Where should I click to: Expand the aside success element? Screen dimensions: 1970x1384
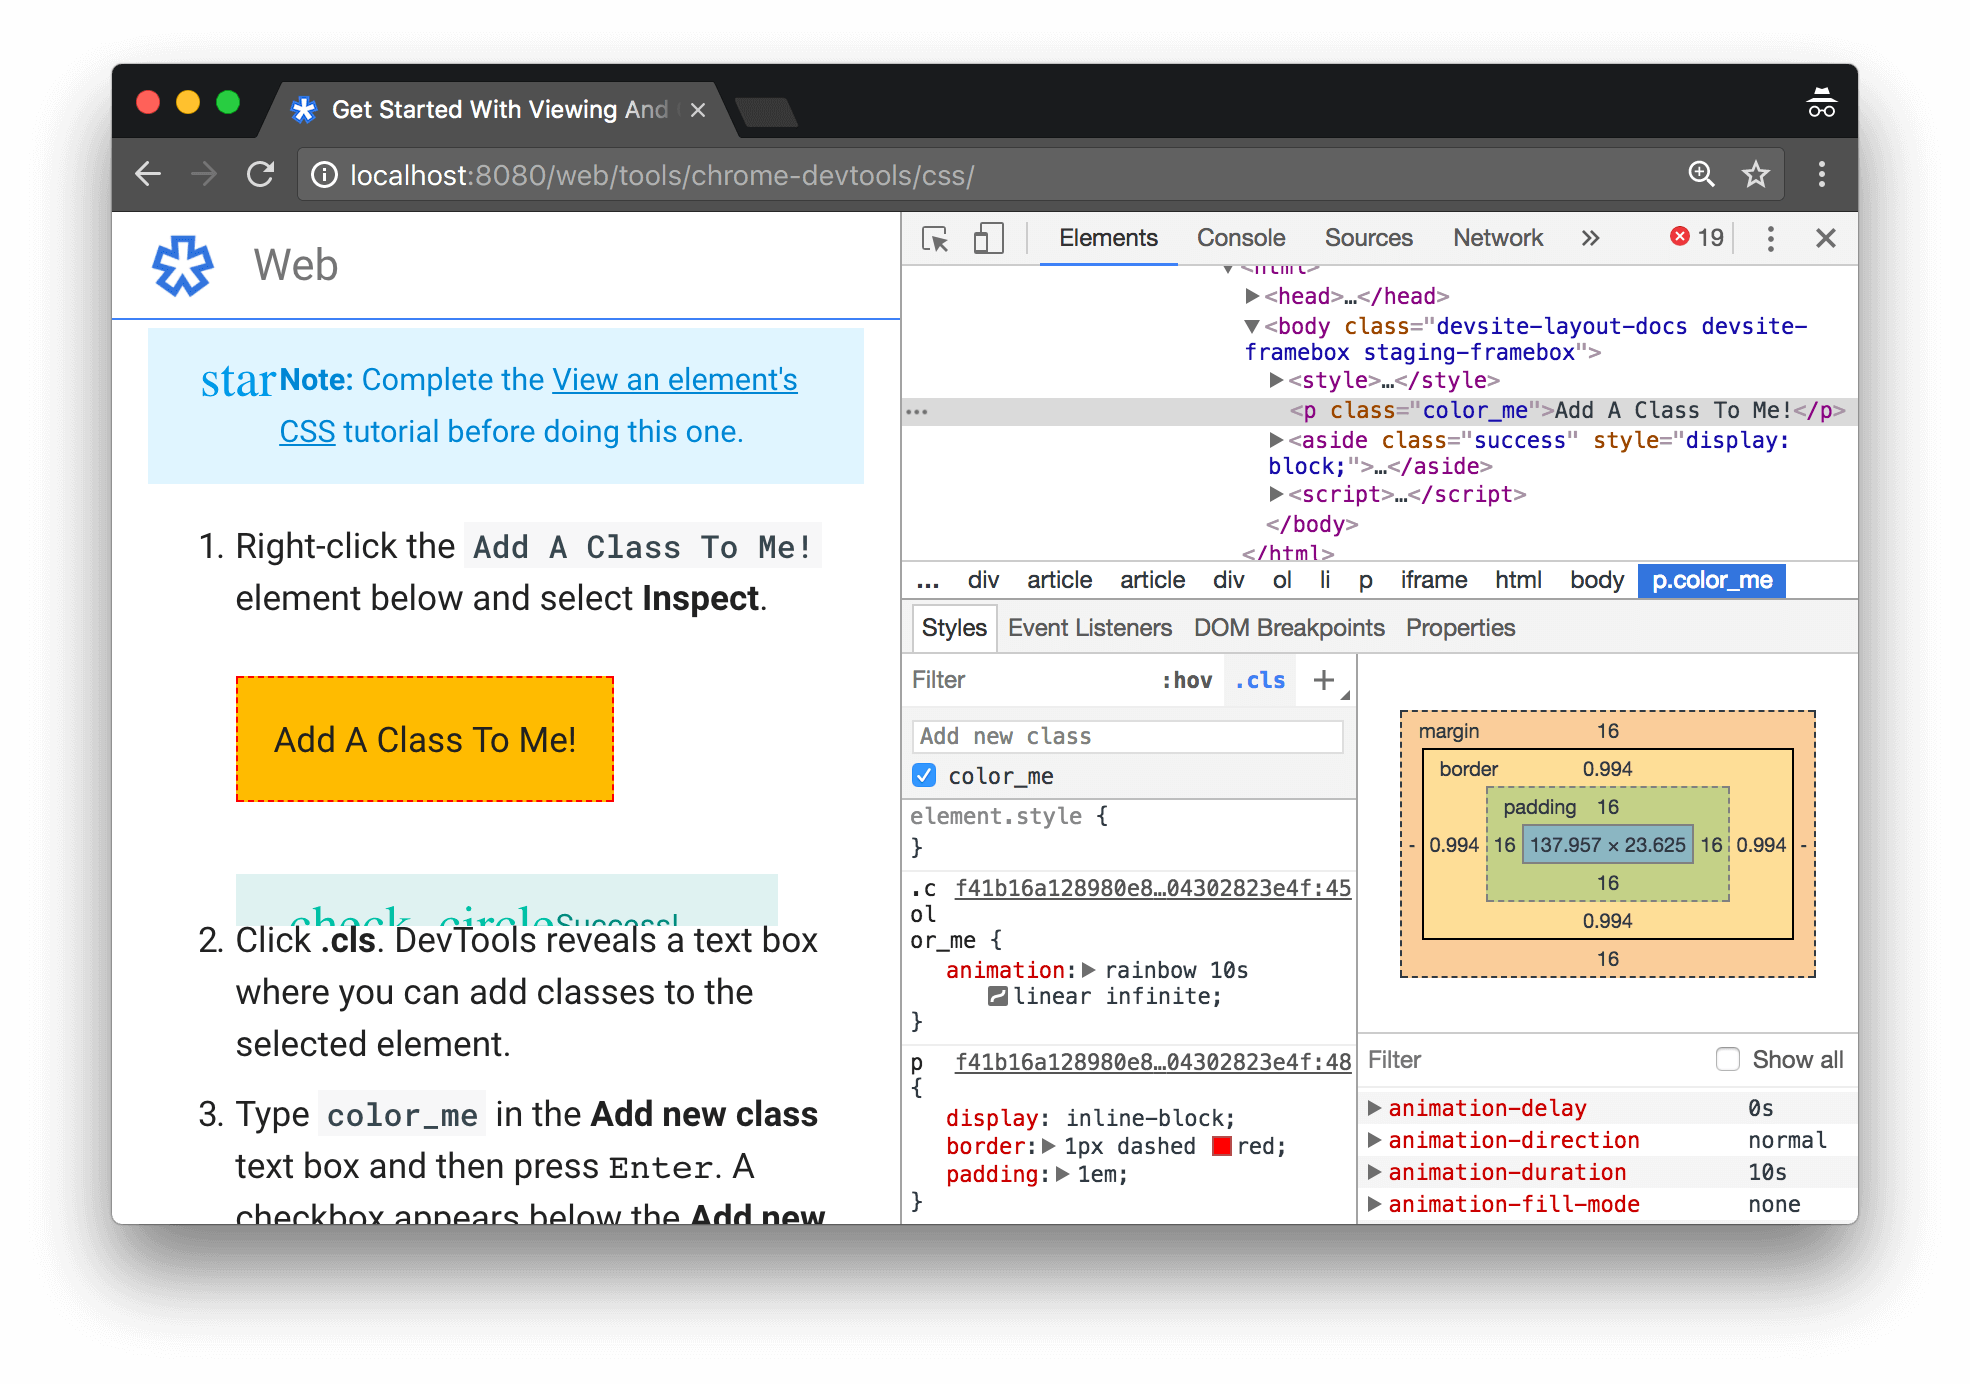[1274, 439]
